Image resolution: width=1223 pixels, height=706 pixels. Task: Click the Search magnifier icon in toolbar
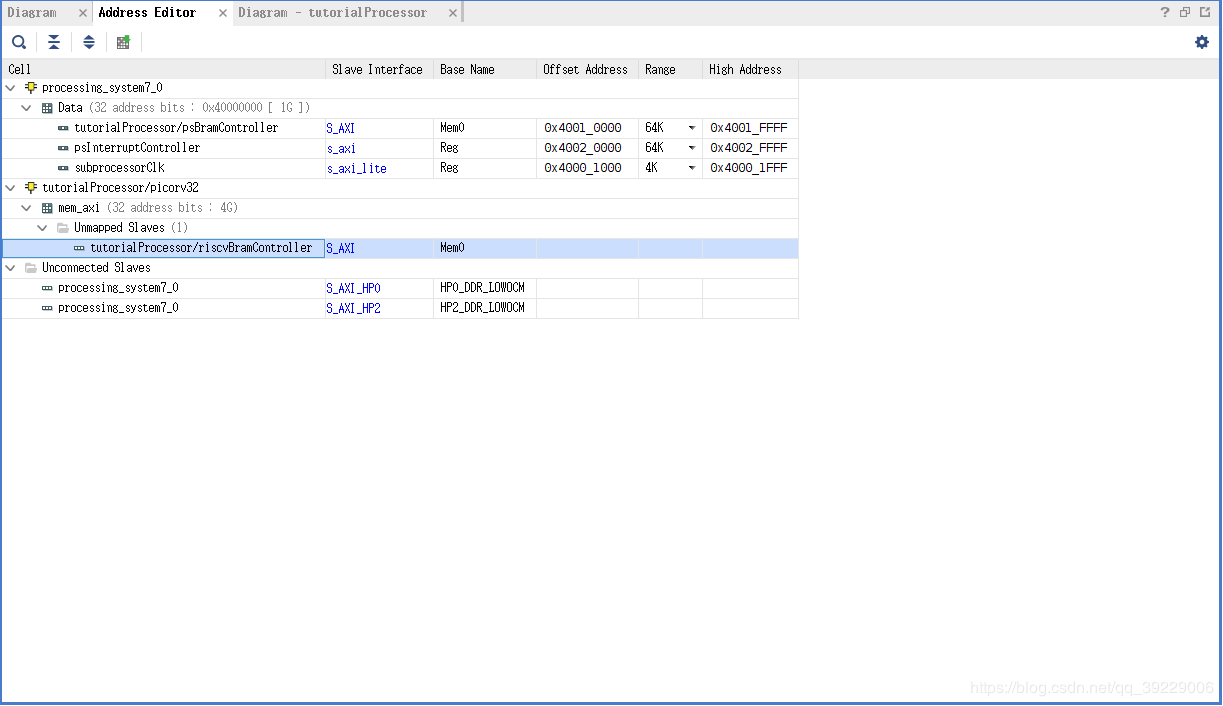(19, 42)
